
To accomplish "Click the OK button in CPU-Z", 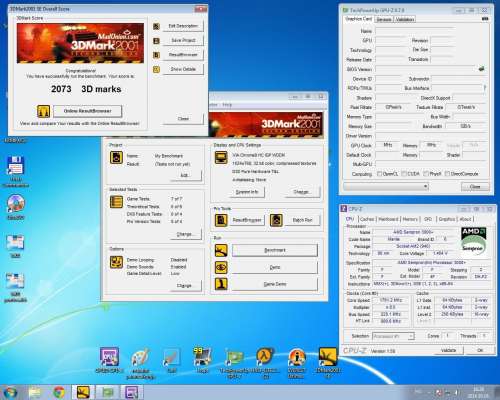I will pyautogui.click(x=480, y=350).
